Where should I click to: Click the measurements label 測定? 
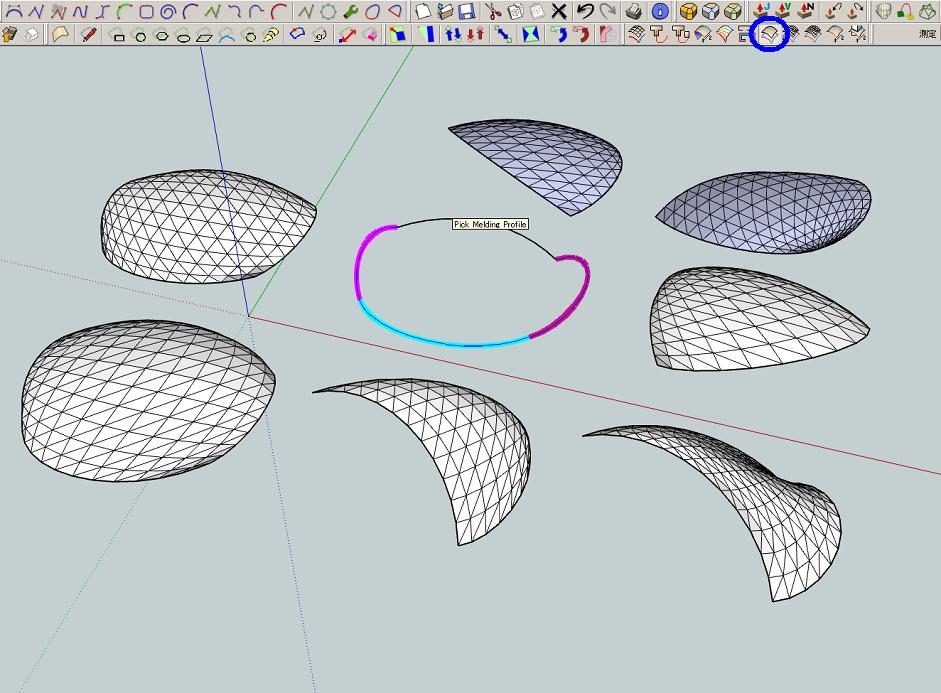pyautogui.click(x=927, y=34)
